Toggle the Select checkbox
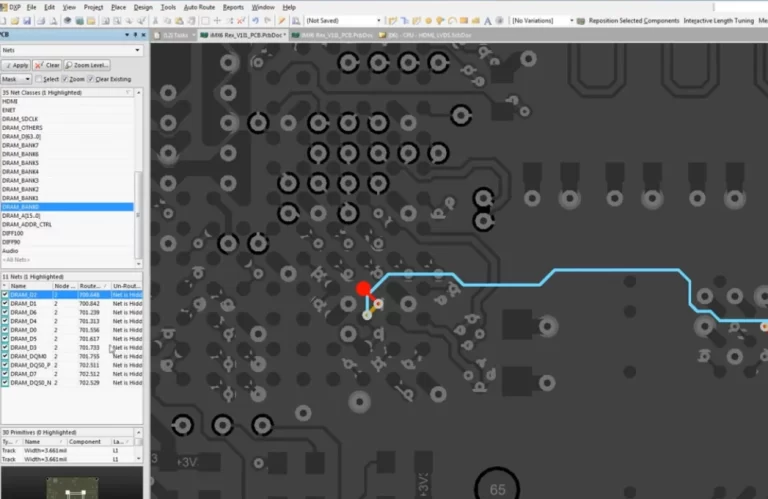The width and height of the screenshot is (768, 499). tap(39, 79)
